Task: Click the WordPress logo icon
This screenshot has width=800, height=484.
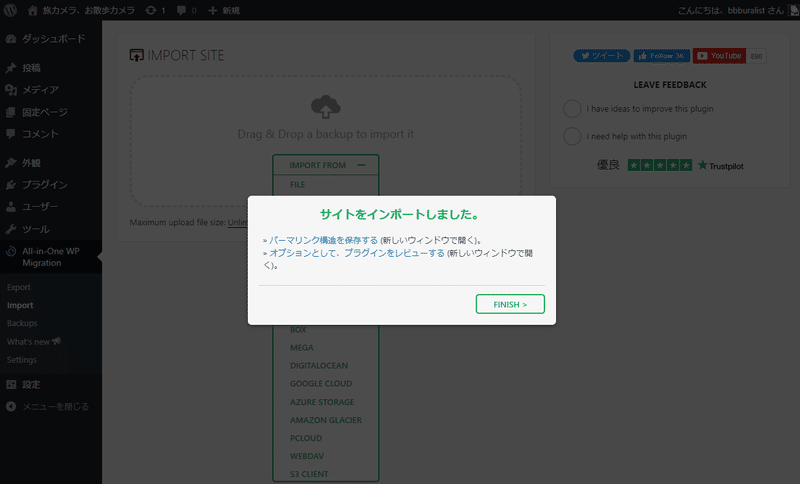Action: point(10,10)
